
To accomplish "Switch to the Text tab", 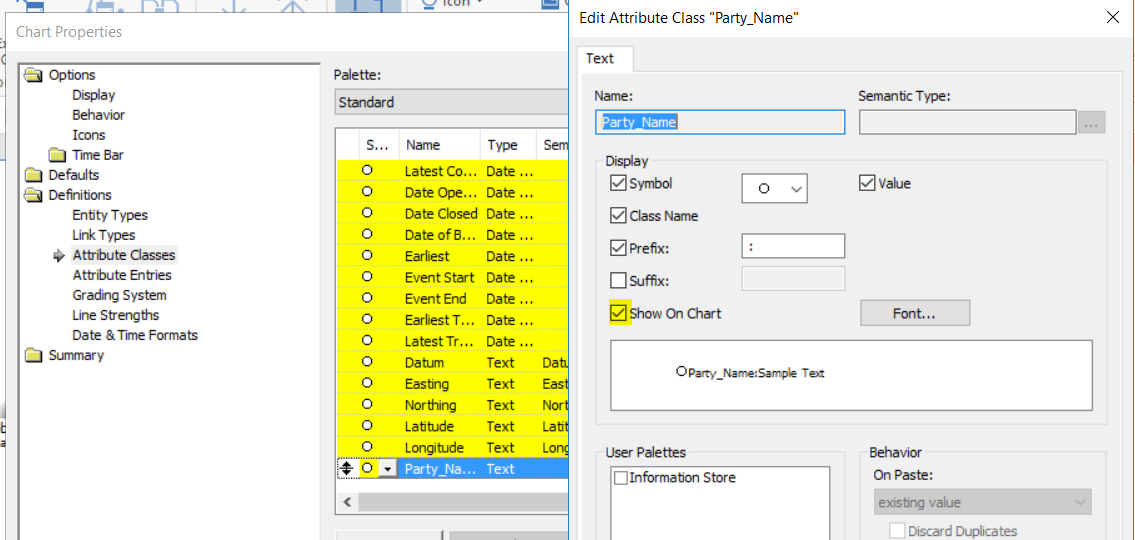I will coord(599,59).
